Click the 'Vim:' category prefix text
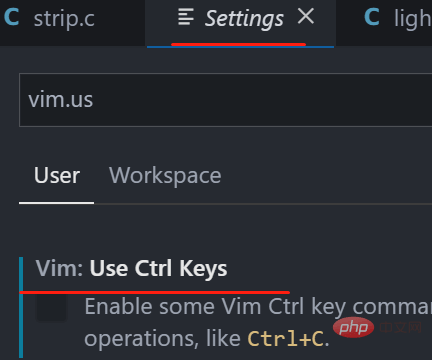Image resolution: width=432 pixels, height=360 pixels. 60,268
